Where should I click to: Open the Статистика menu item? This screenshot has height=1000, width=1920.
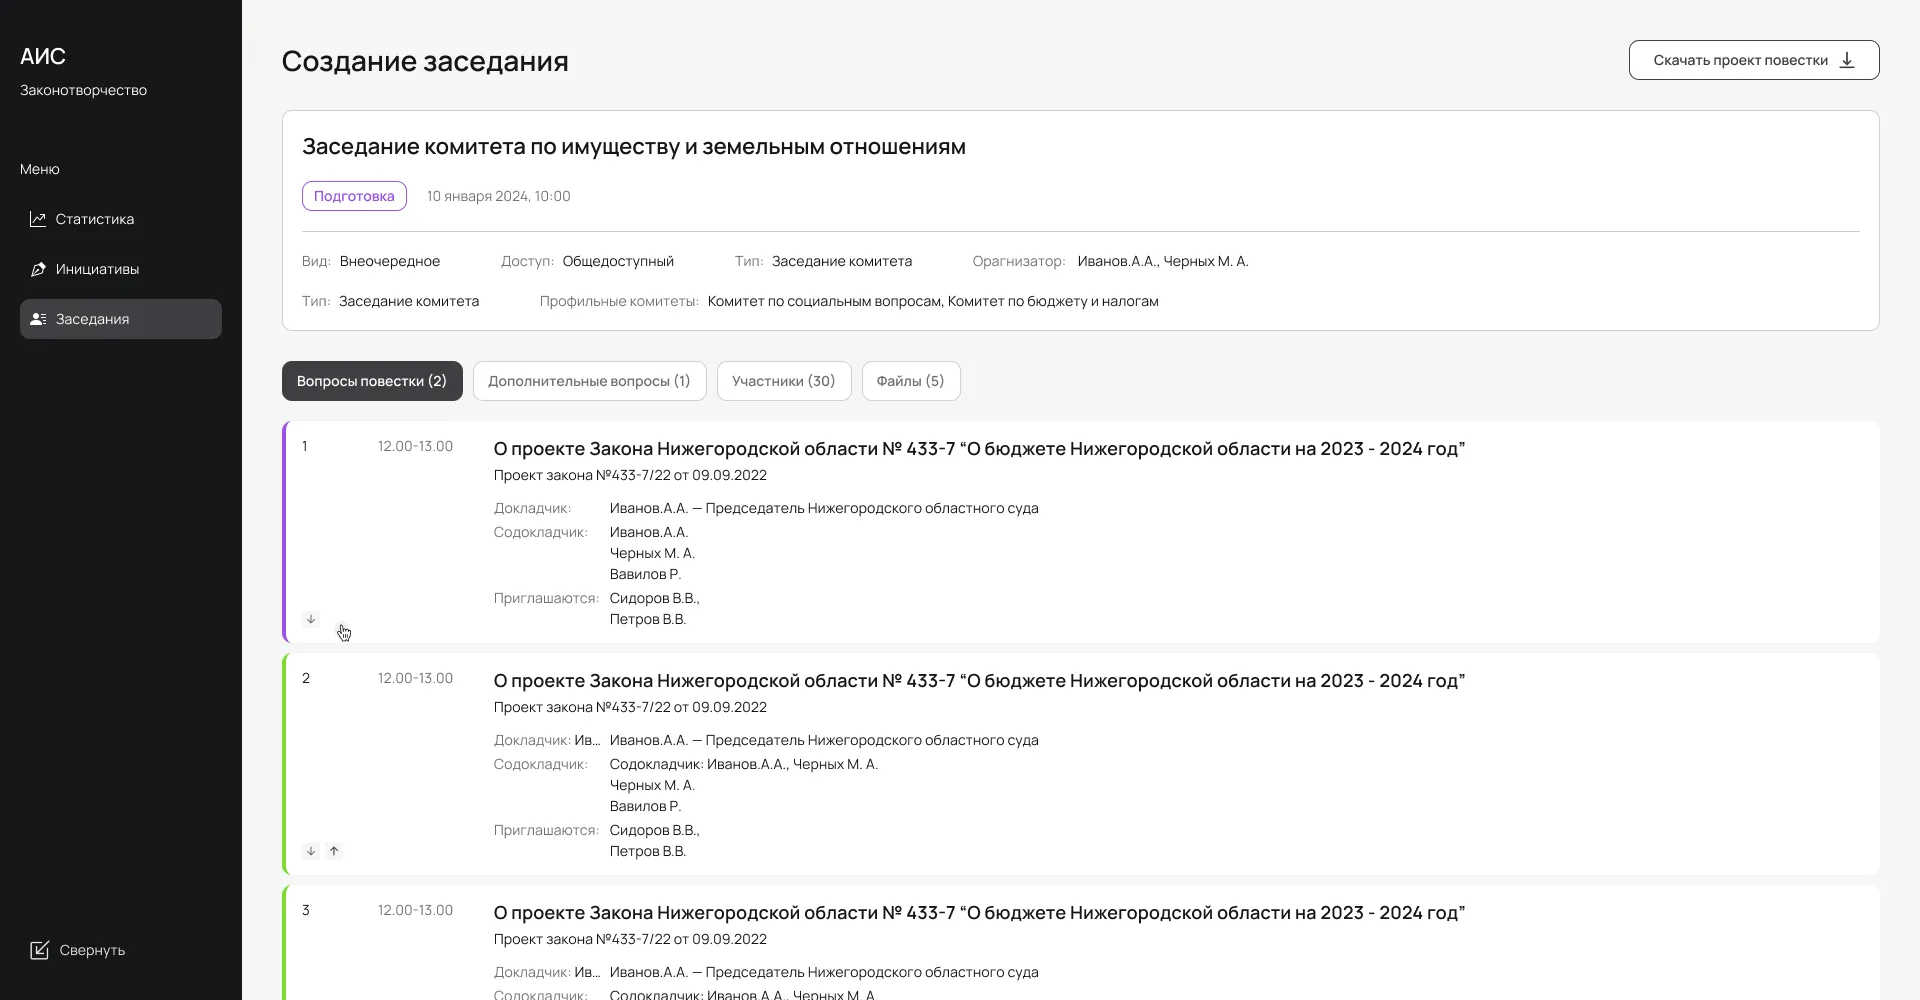pos(95,219)
